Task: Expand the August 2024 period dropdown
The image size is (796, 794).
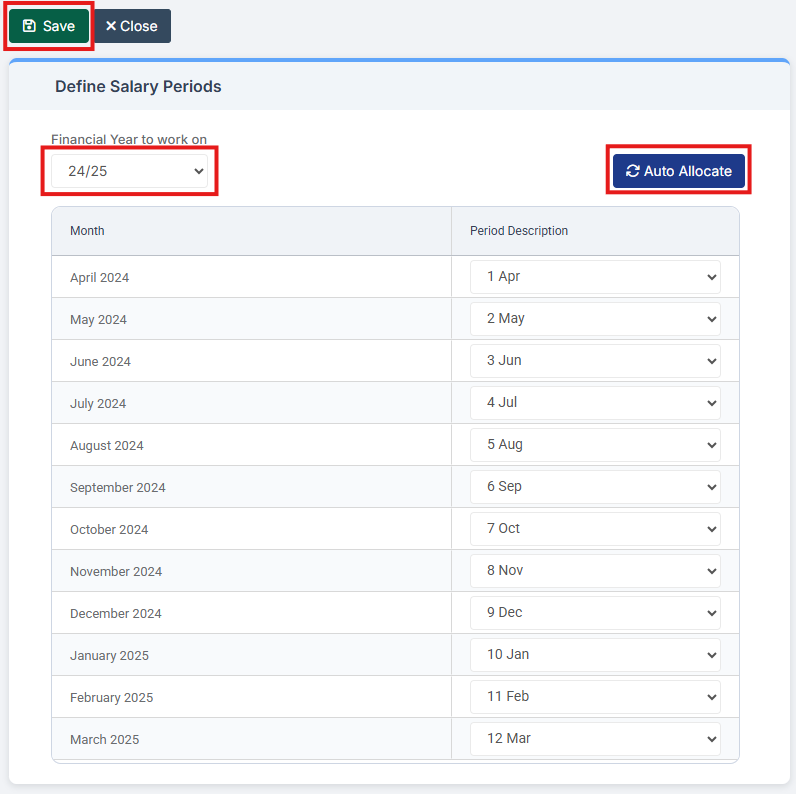Action: coord(595,445)
